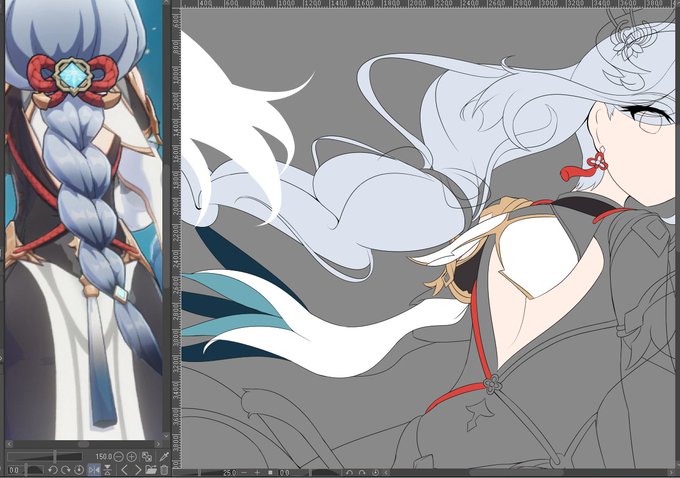The image size is (680, 478).
Task: Click canvas zoom value 25.0
Action: (x=230, y=472)
